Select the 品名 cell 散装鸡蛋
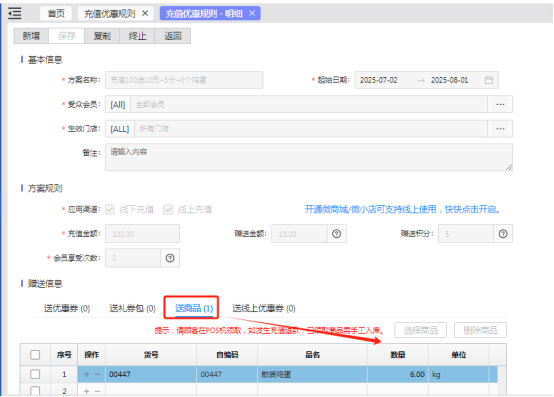 click(x=313, y=374)
